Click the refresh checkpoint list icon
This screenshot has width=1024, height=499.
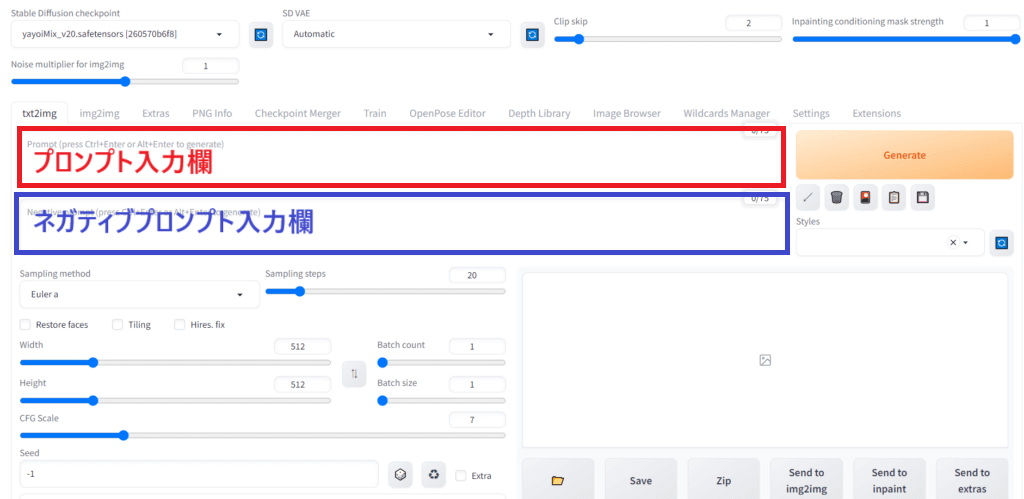(261, 35)
